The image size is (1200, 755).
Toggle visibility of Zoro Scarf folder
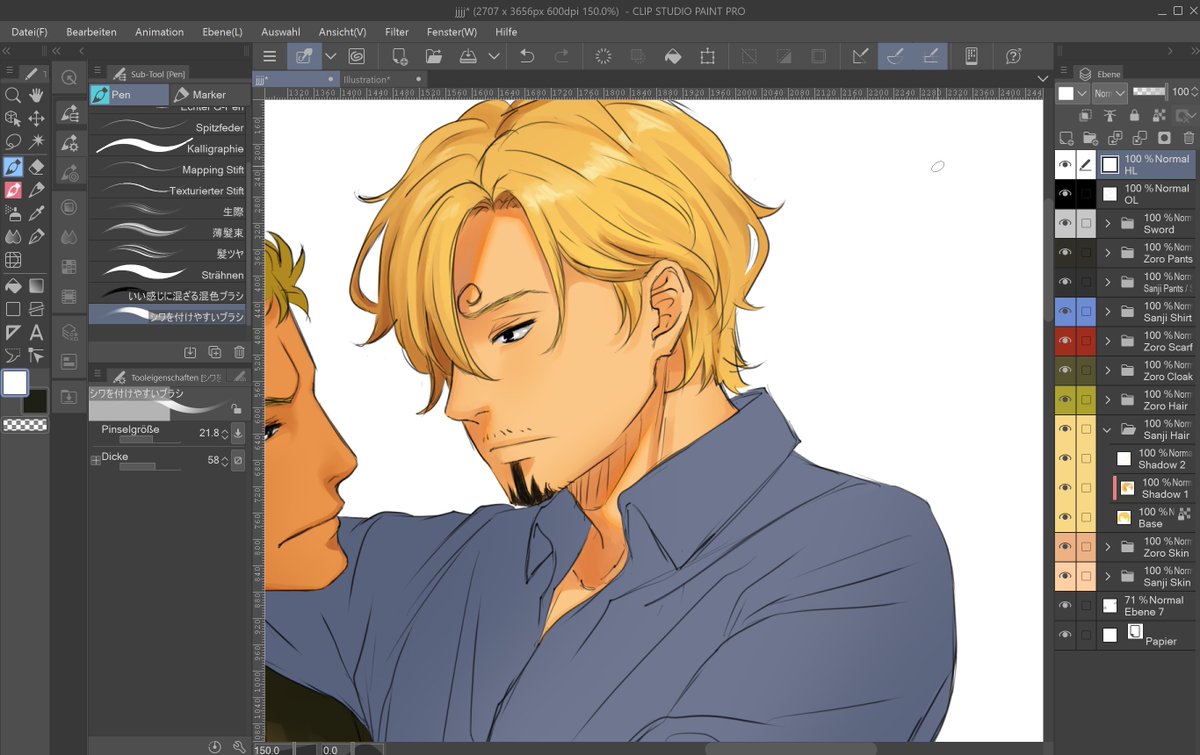pyautogui.click(x=1065, y=341)
